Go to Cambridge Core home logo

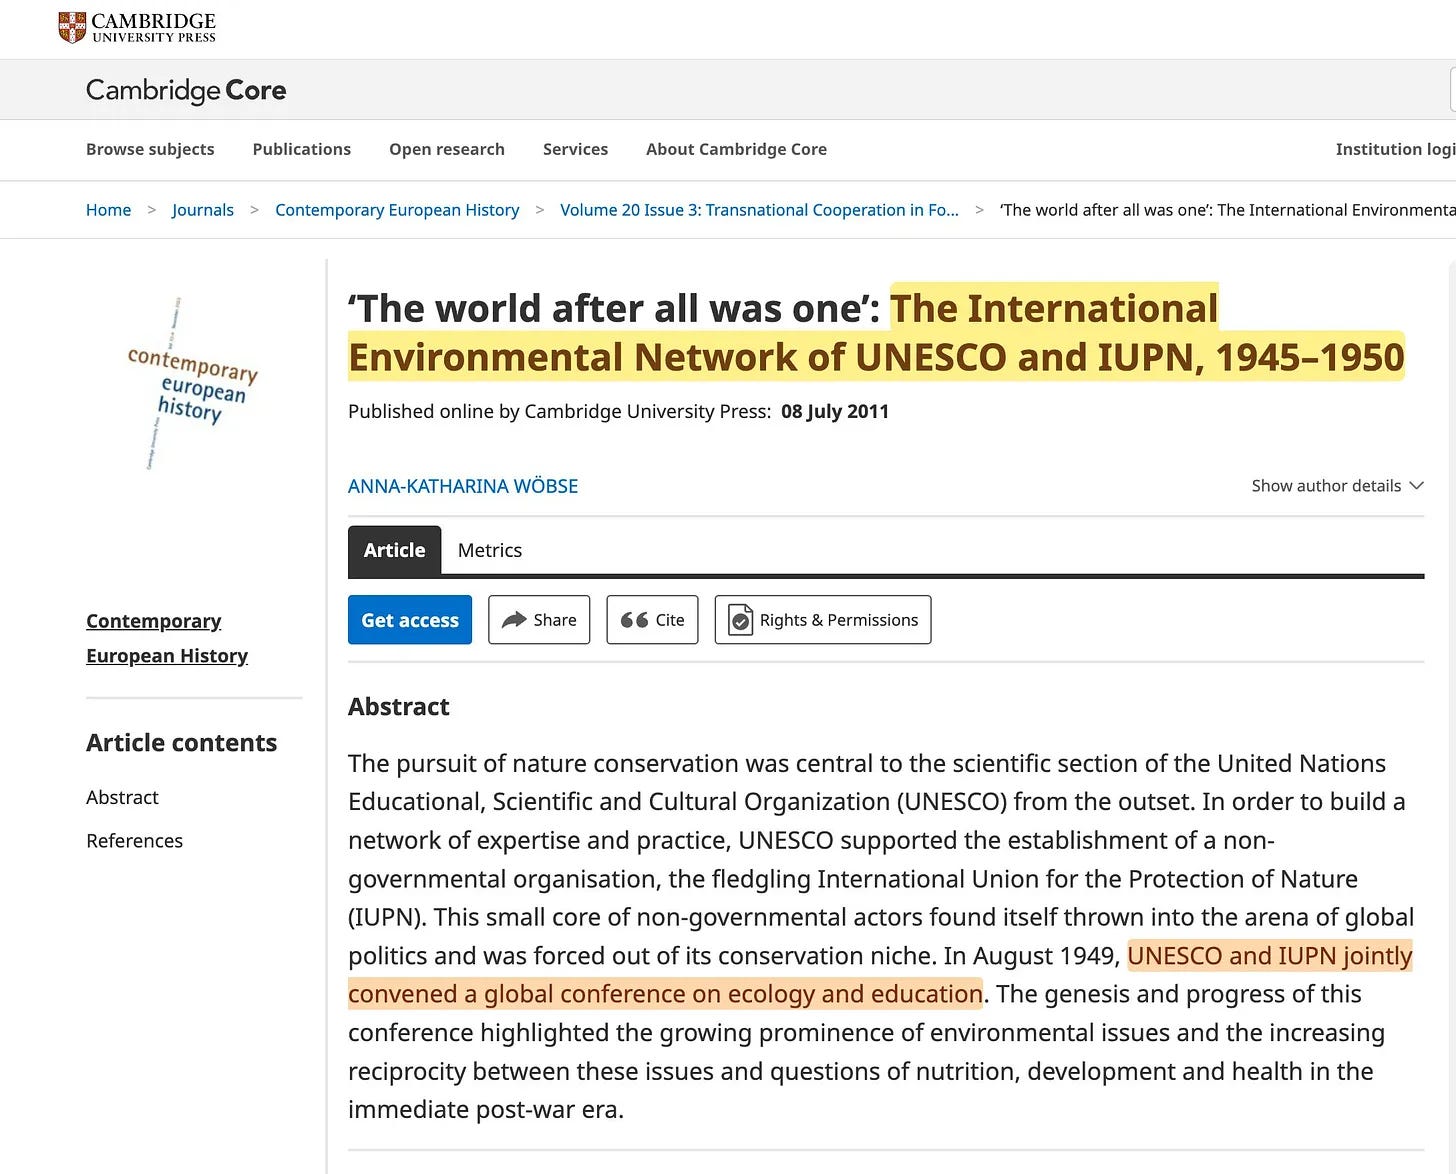click(x=186, y=90)
